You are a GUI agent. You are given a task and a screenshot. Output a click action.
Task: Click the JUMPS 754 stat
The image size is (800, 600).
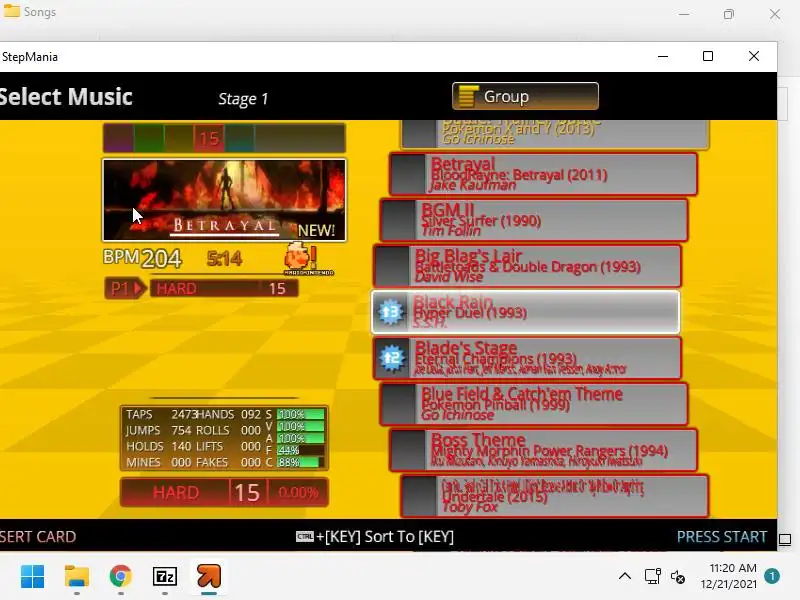tap(158, 430)
